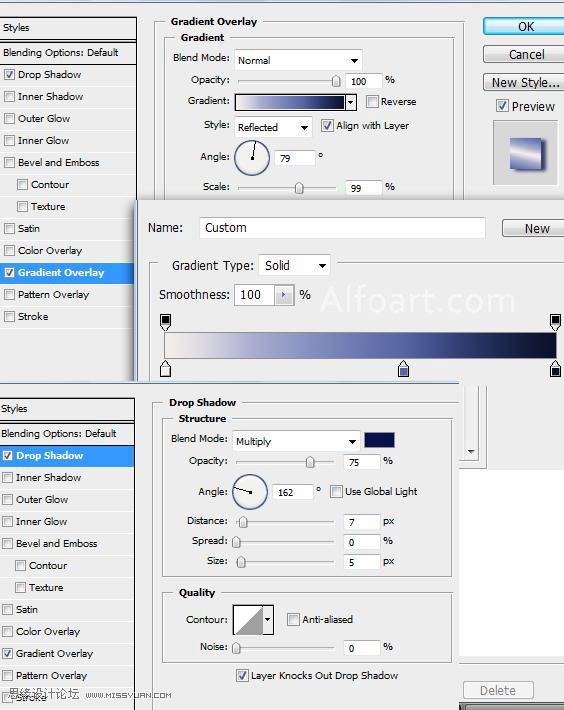This screenshot has height=710, width=564.
Task: Click the Spread slider handle
Action: (236, 542)
